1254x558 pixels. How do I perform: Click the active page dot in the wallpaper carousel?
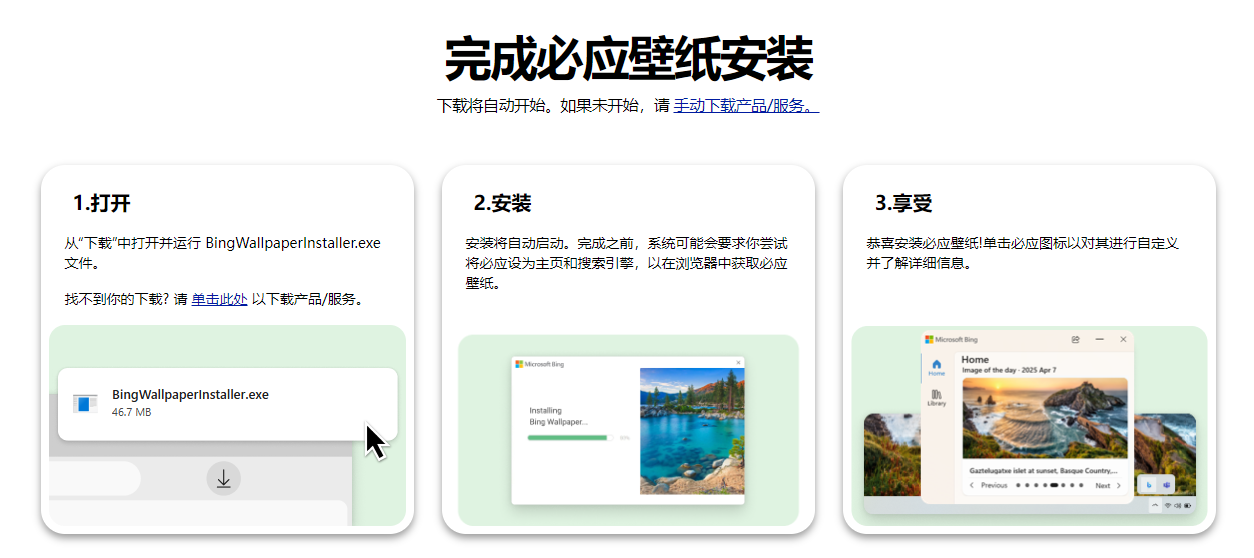coord(1054,485)
